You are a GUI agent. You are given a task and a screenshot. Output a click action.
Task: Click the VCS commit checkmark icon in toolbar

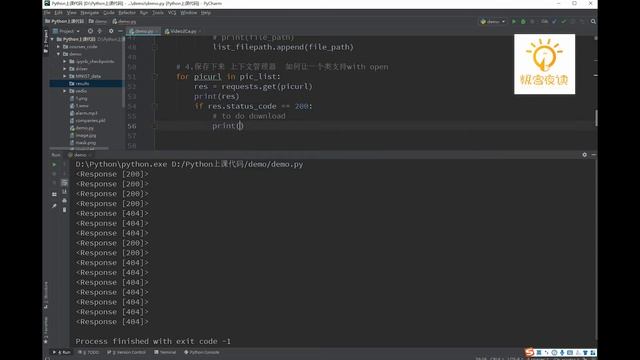point(564,21)
